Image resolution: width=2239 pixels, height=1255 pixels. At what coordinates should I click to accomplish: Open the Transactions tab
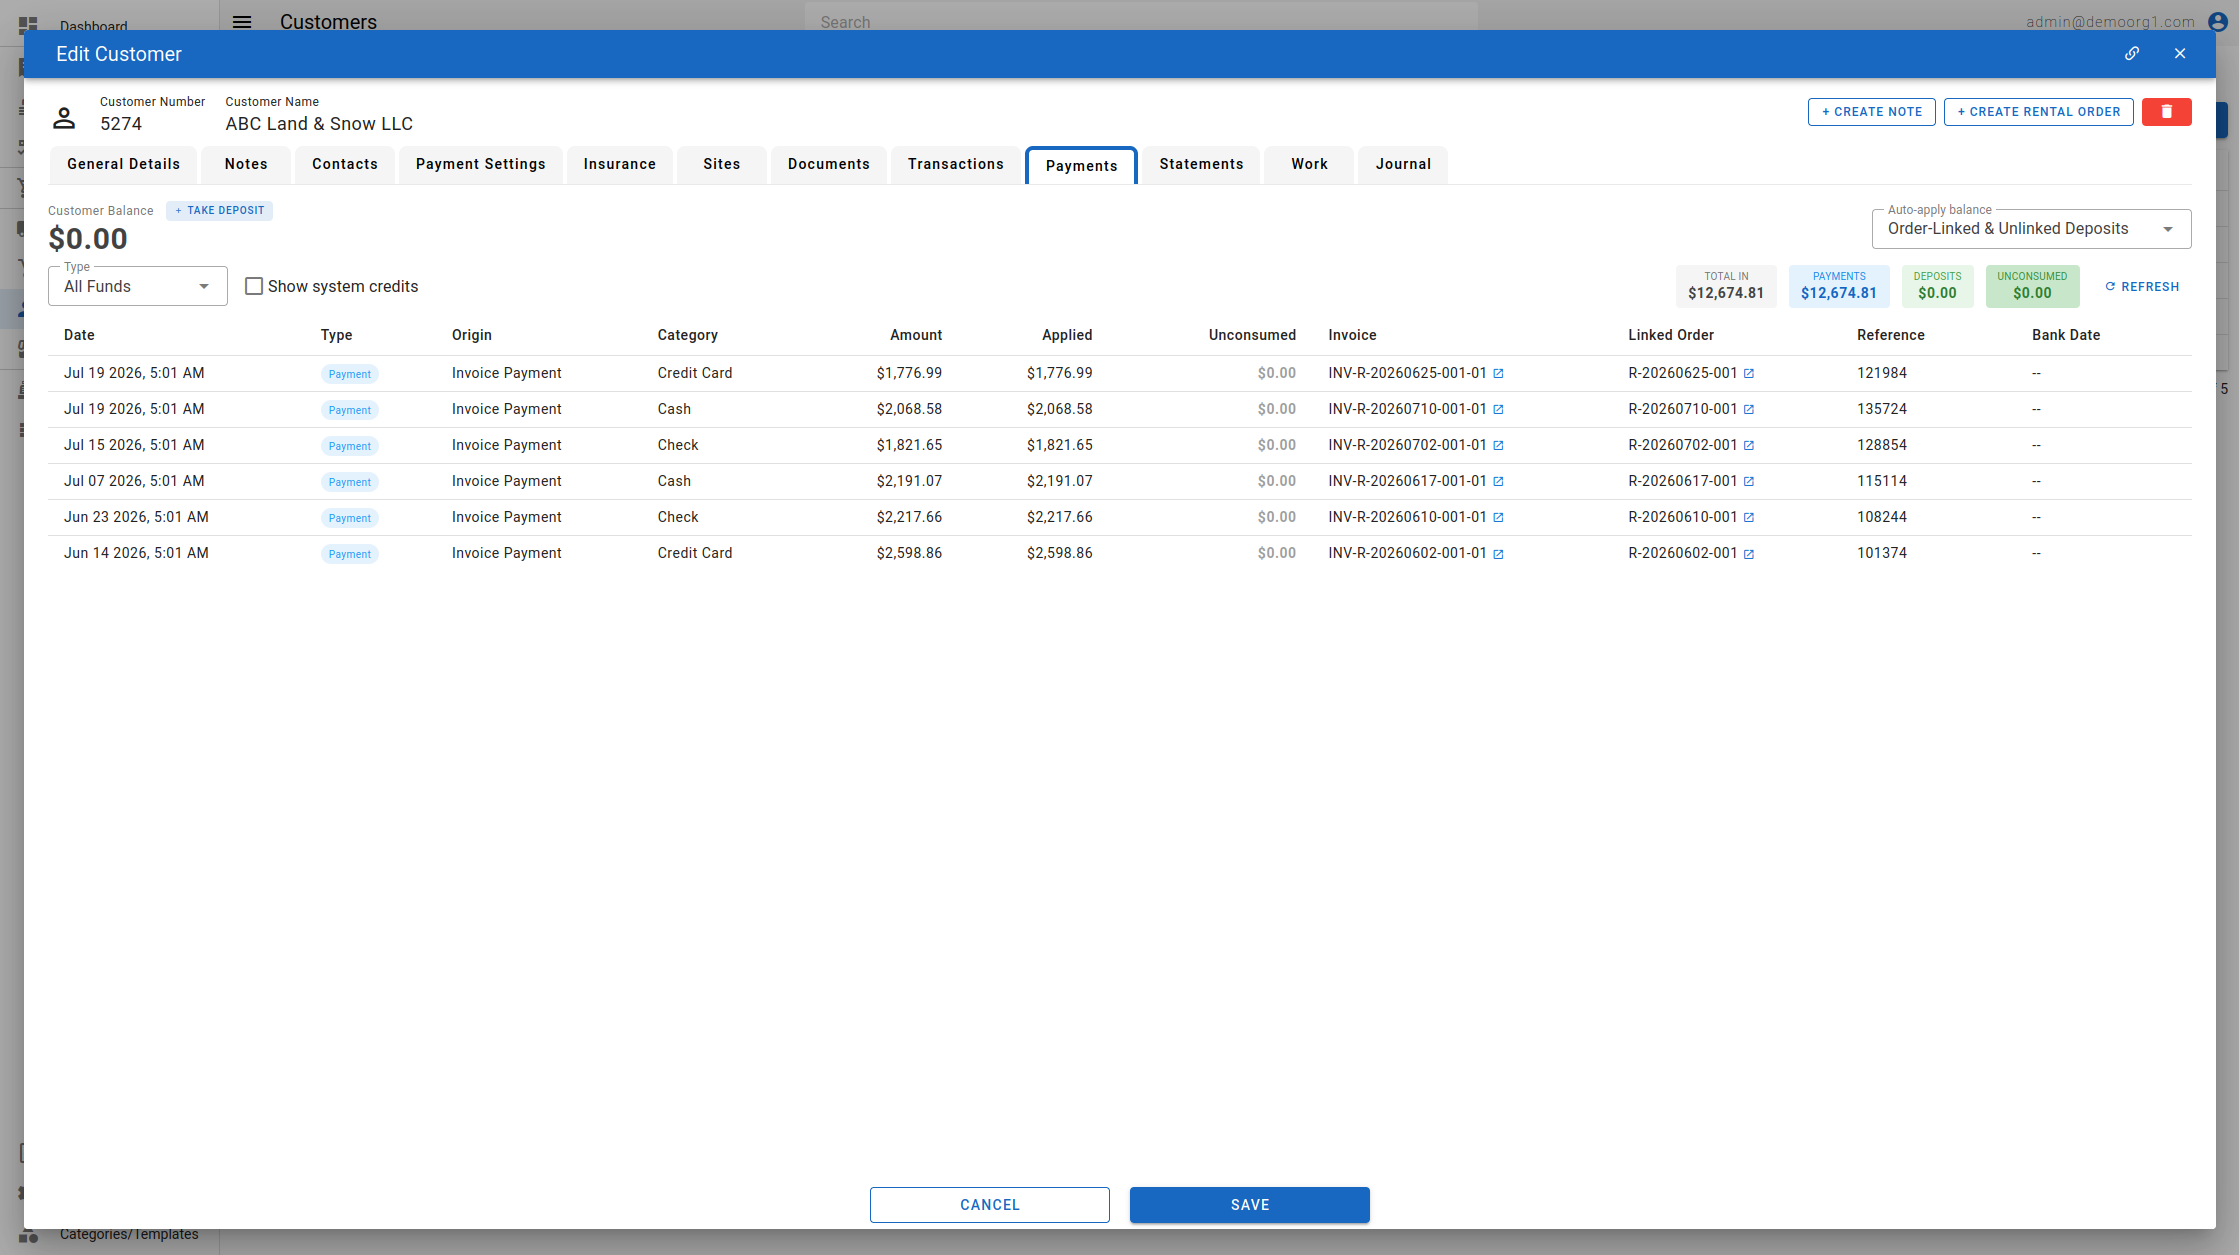(x=956, y=165)
